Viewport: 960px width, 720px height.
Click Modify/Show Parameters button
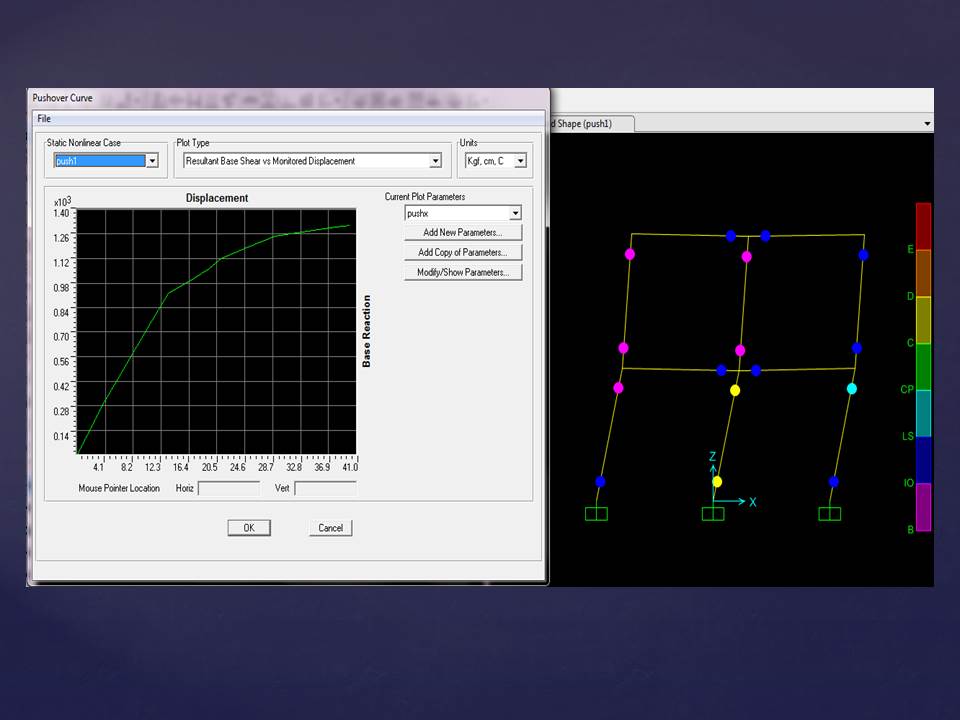click(x=463, y=273)
